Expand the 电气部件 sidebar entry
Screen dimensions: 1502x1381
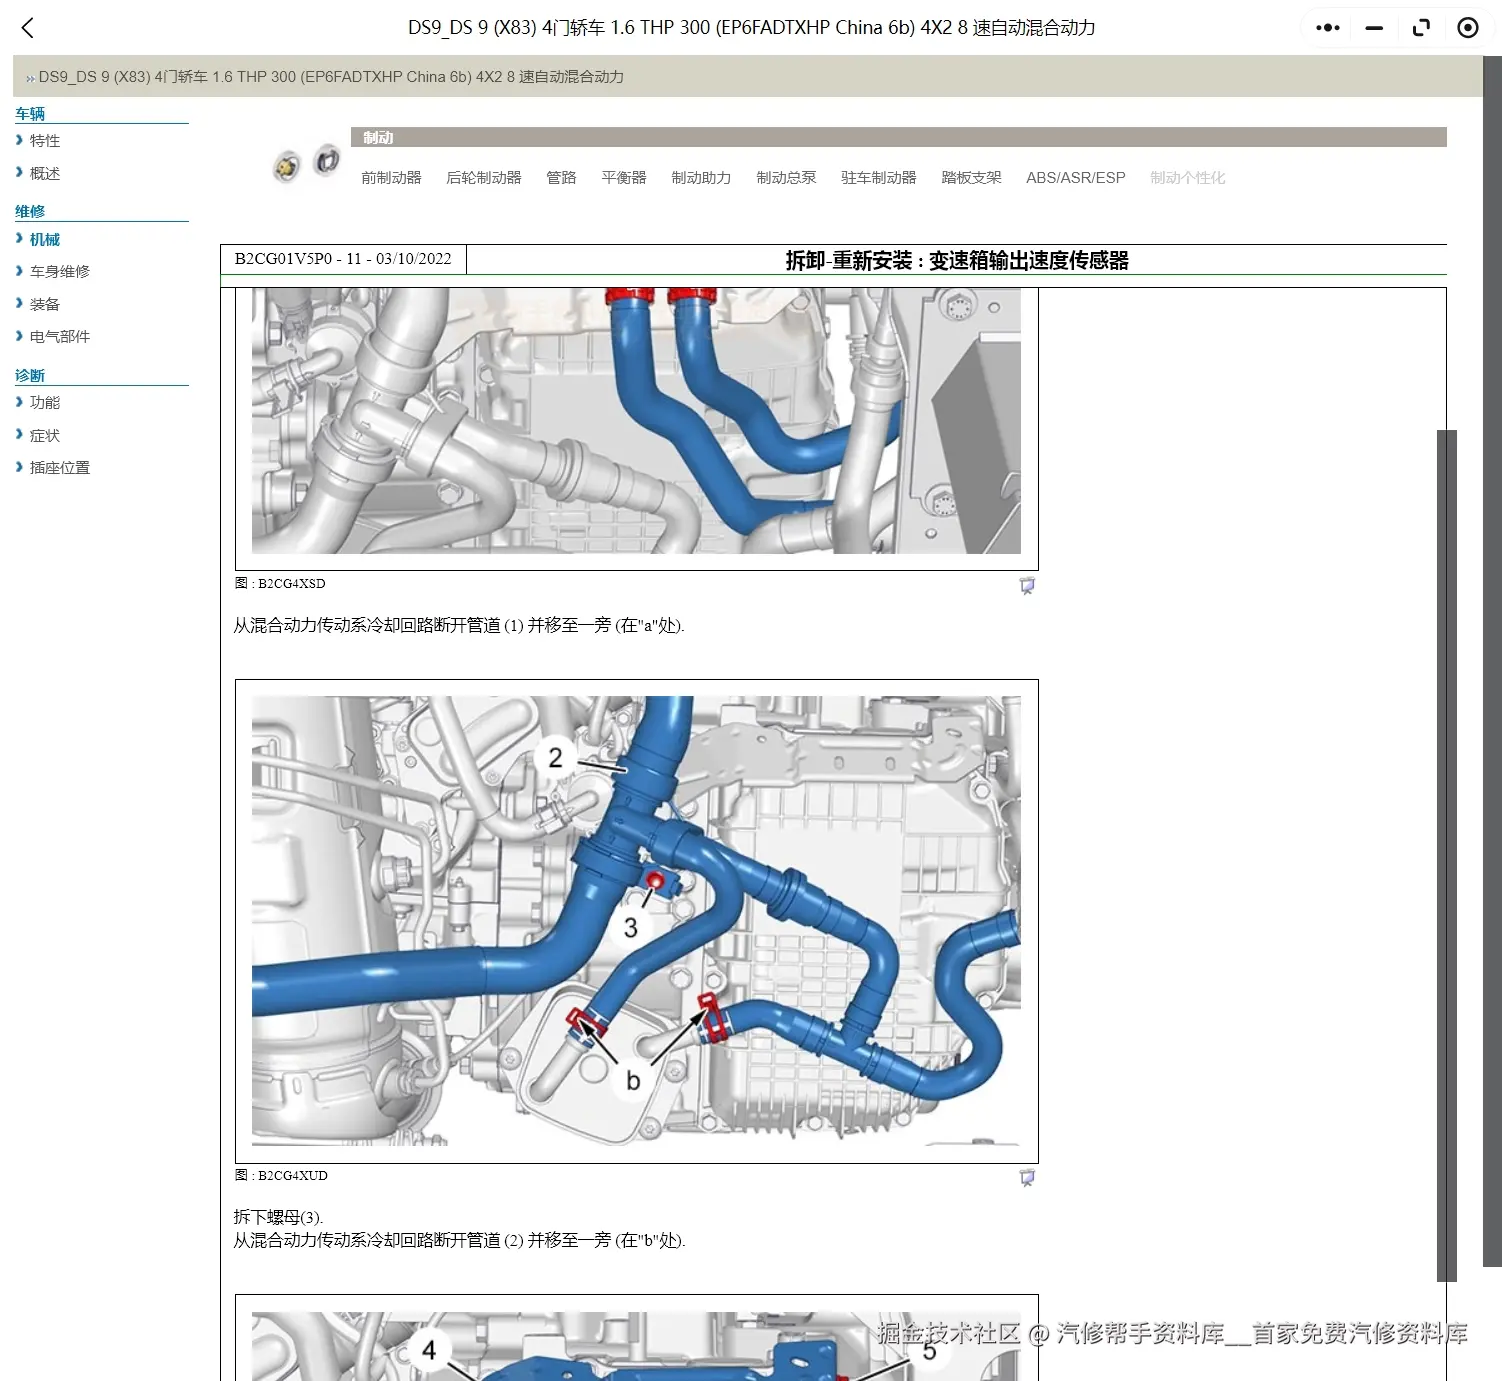60,336
